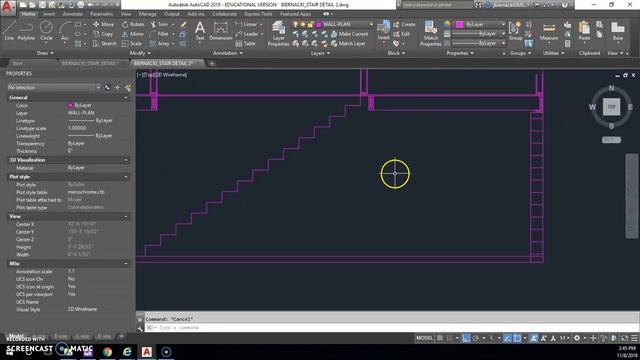This screenshot has width=640, height=360.
Task: Collapse the Plot style section
Action: [126, 177]
